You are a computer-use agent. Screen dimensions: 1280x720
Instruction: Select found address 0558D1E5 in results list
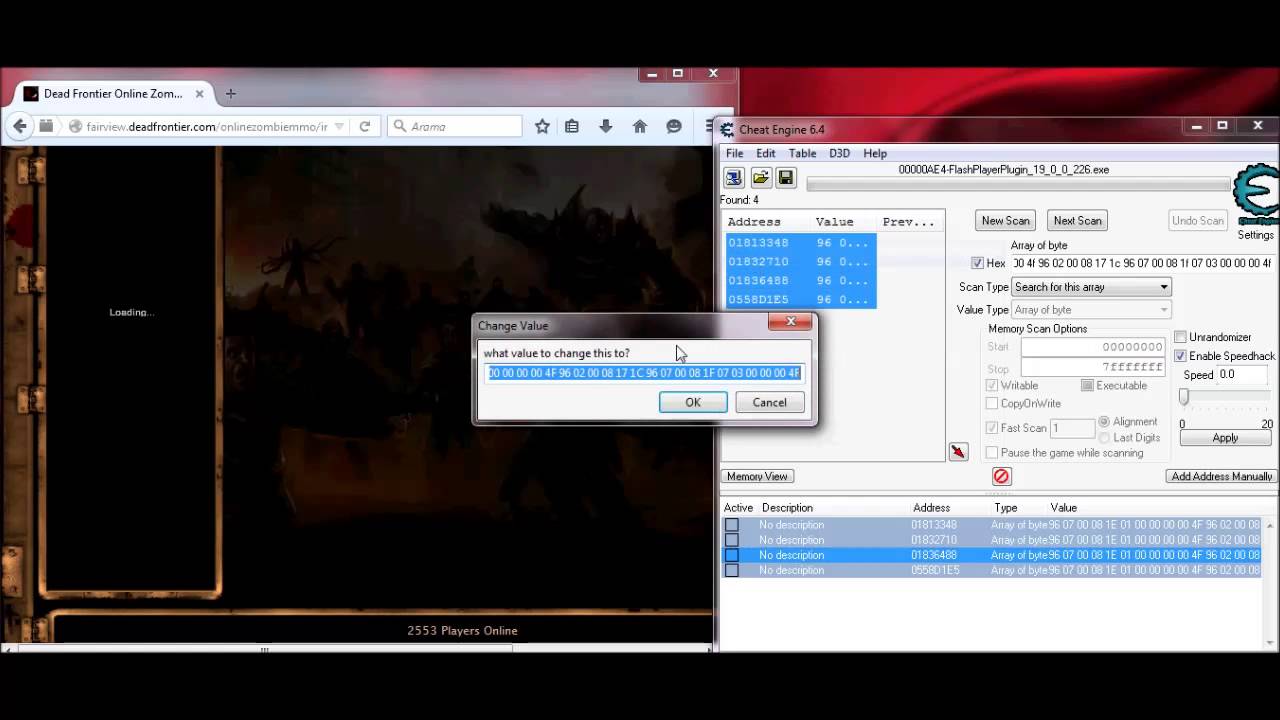800,300
